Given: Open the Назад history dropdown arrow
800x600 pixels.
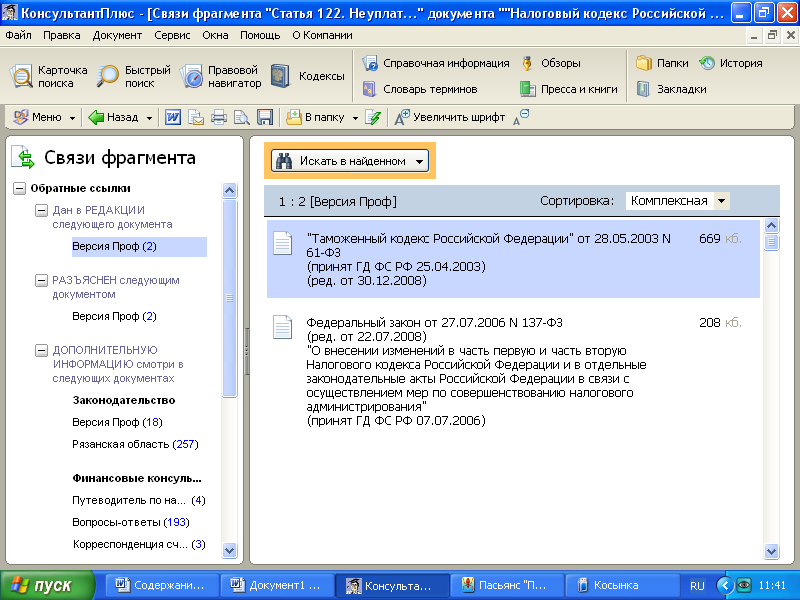Looking at the screenshot, I should (x=149, y=118).
